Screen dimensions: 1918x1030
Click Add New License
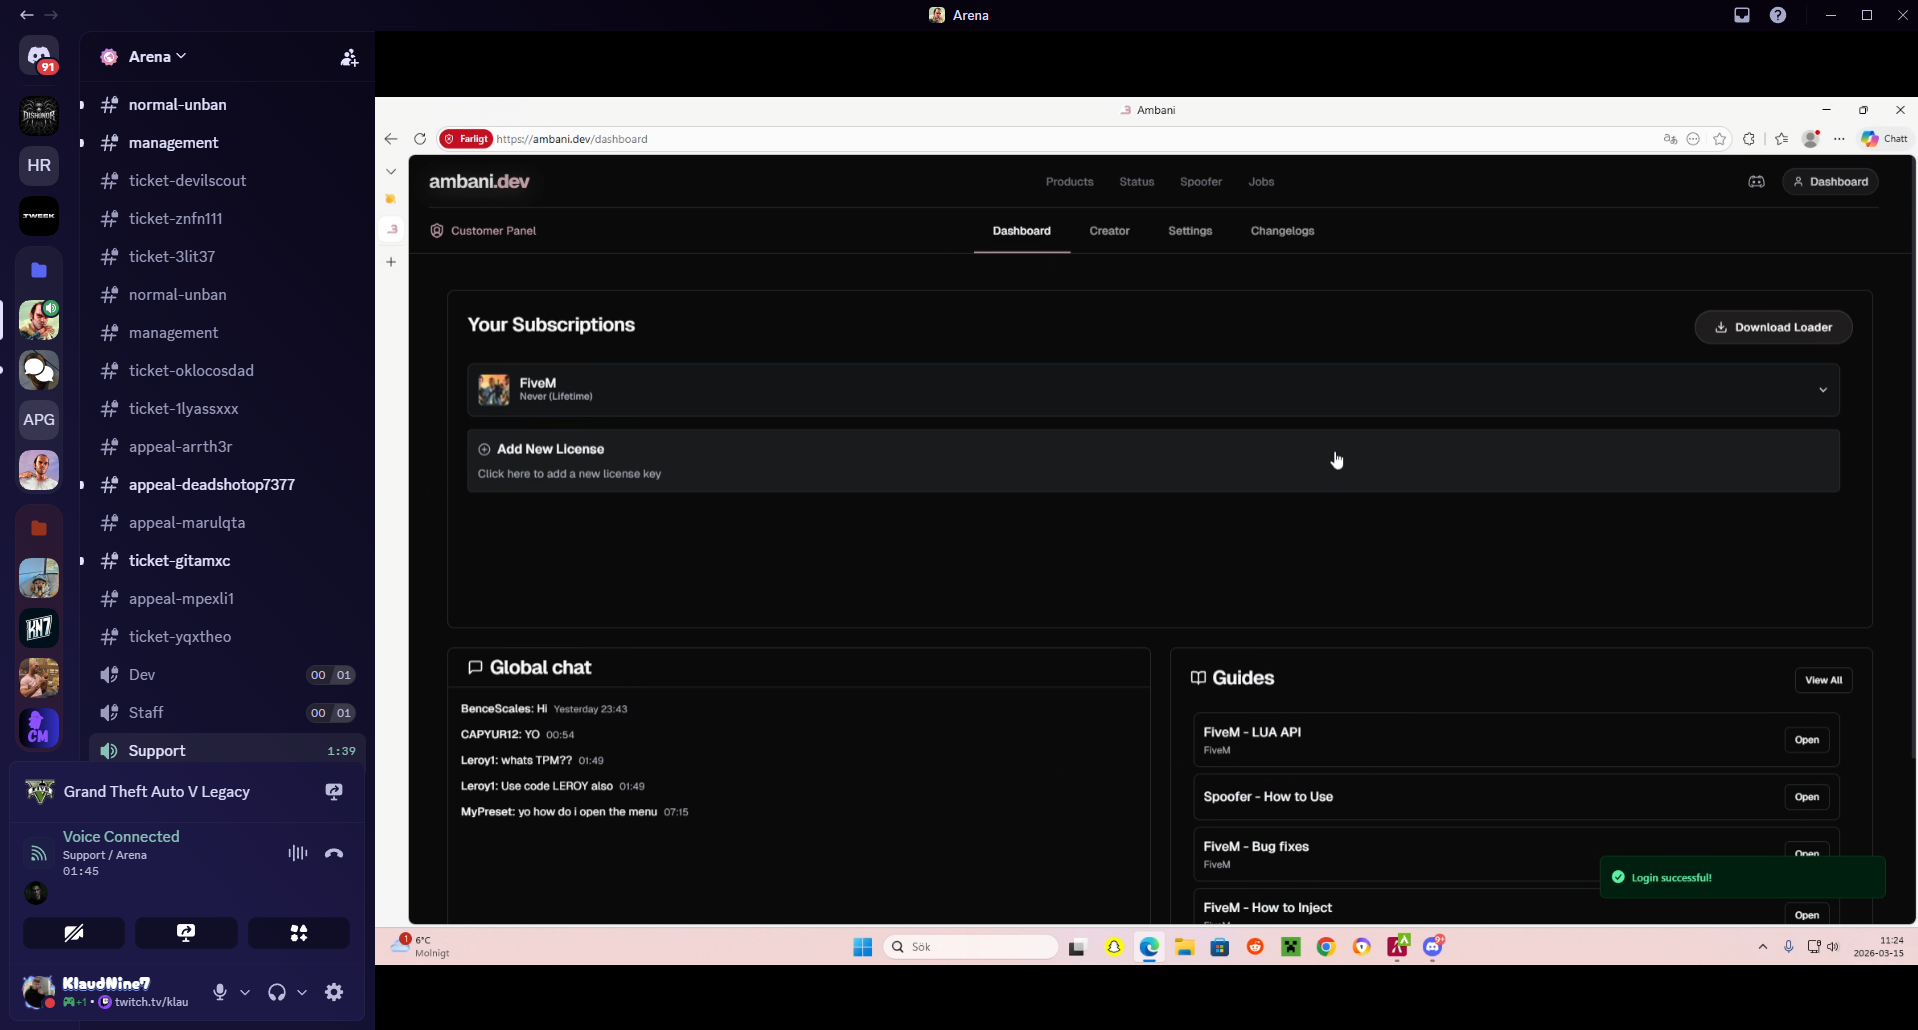[1153, 461]
